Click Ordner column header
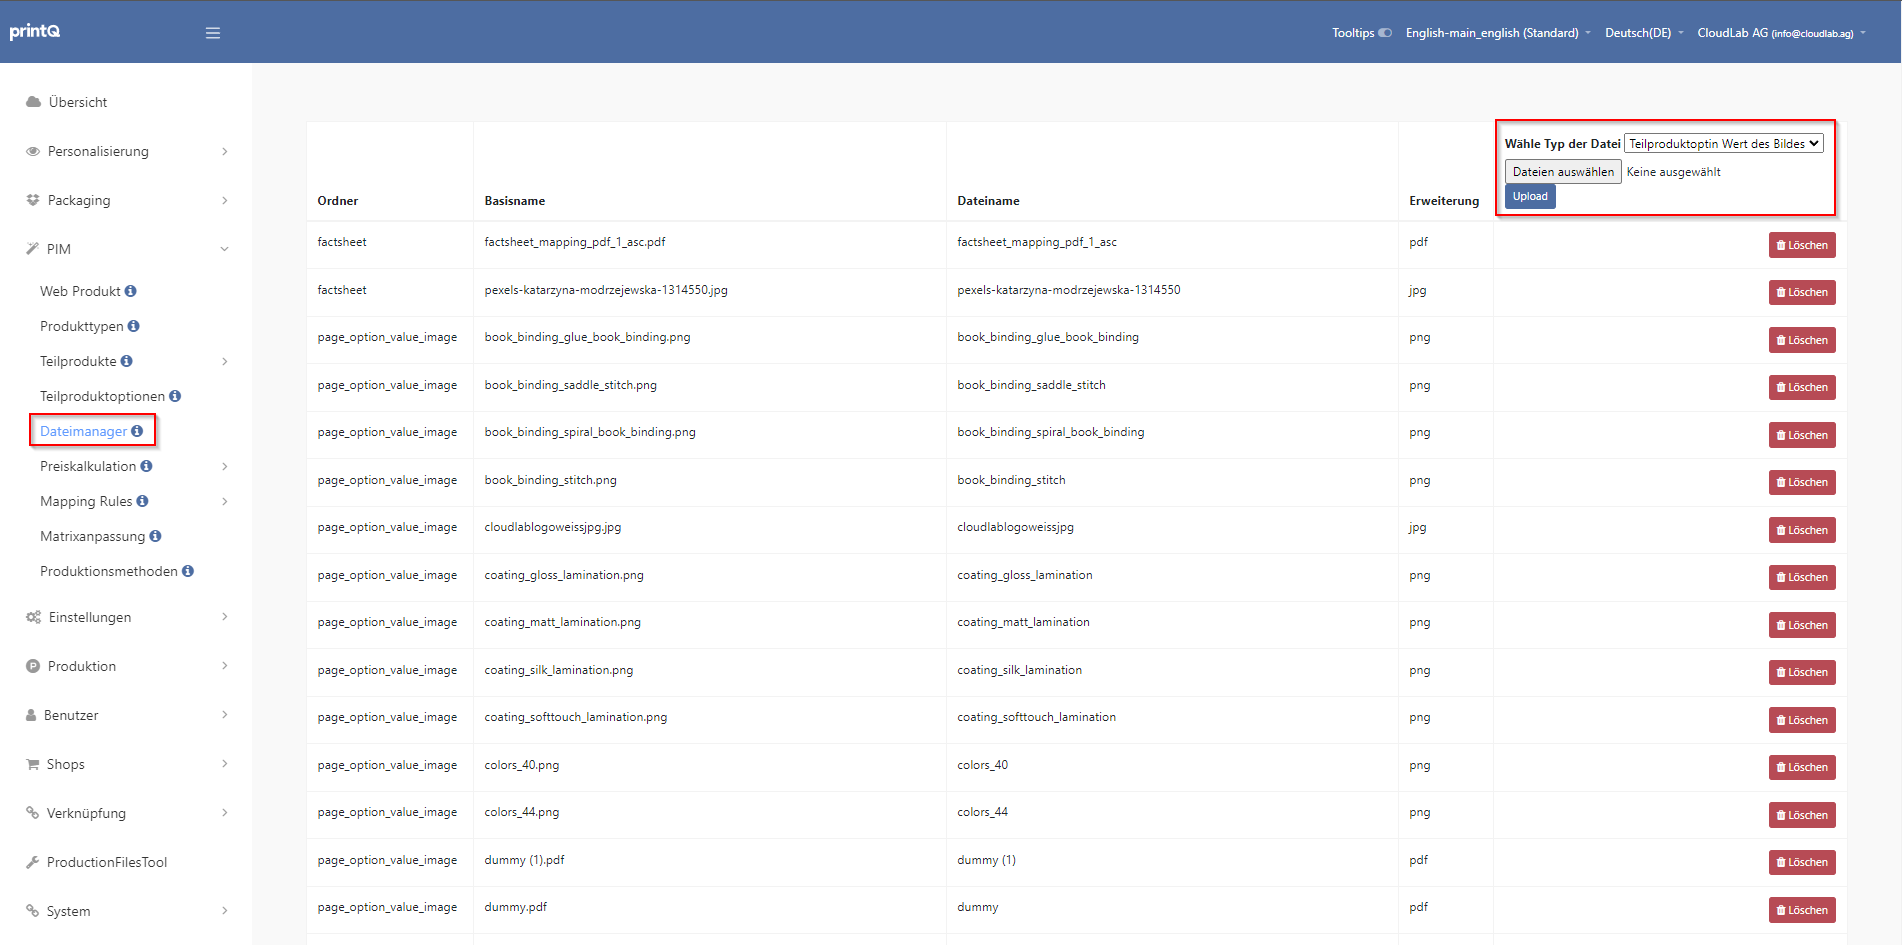1902x945 pixels. coord(338,201)
